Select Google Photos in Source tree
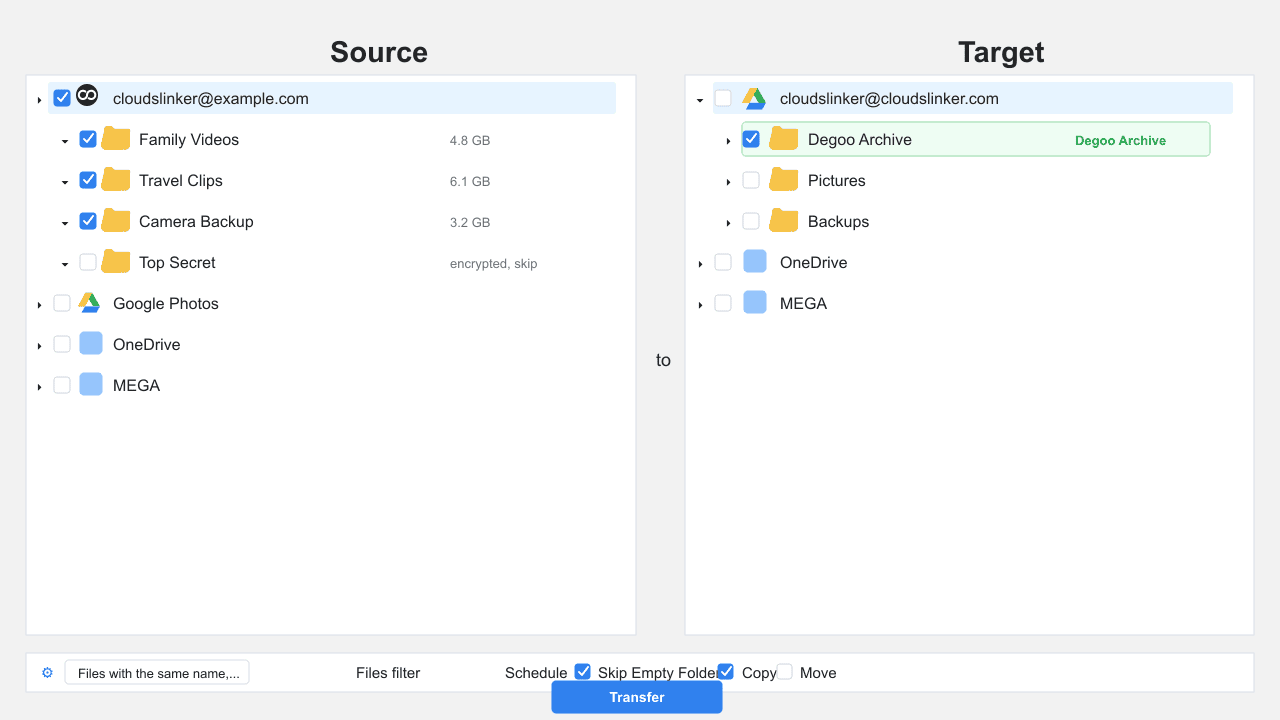 tap(166, 303)
